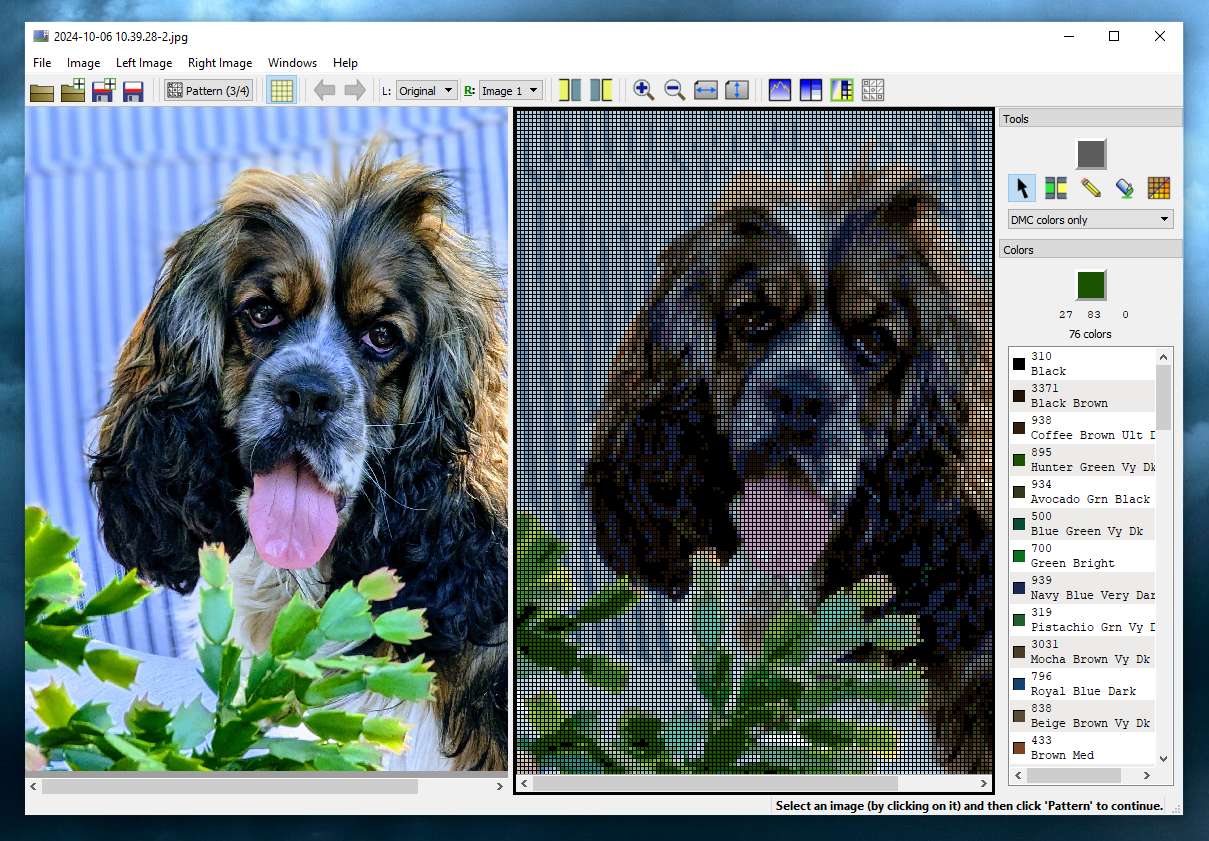Click the floppy disk icon with plus sign

point(103,91)
